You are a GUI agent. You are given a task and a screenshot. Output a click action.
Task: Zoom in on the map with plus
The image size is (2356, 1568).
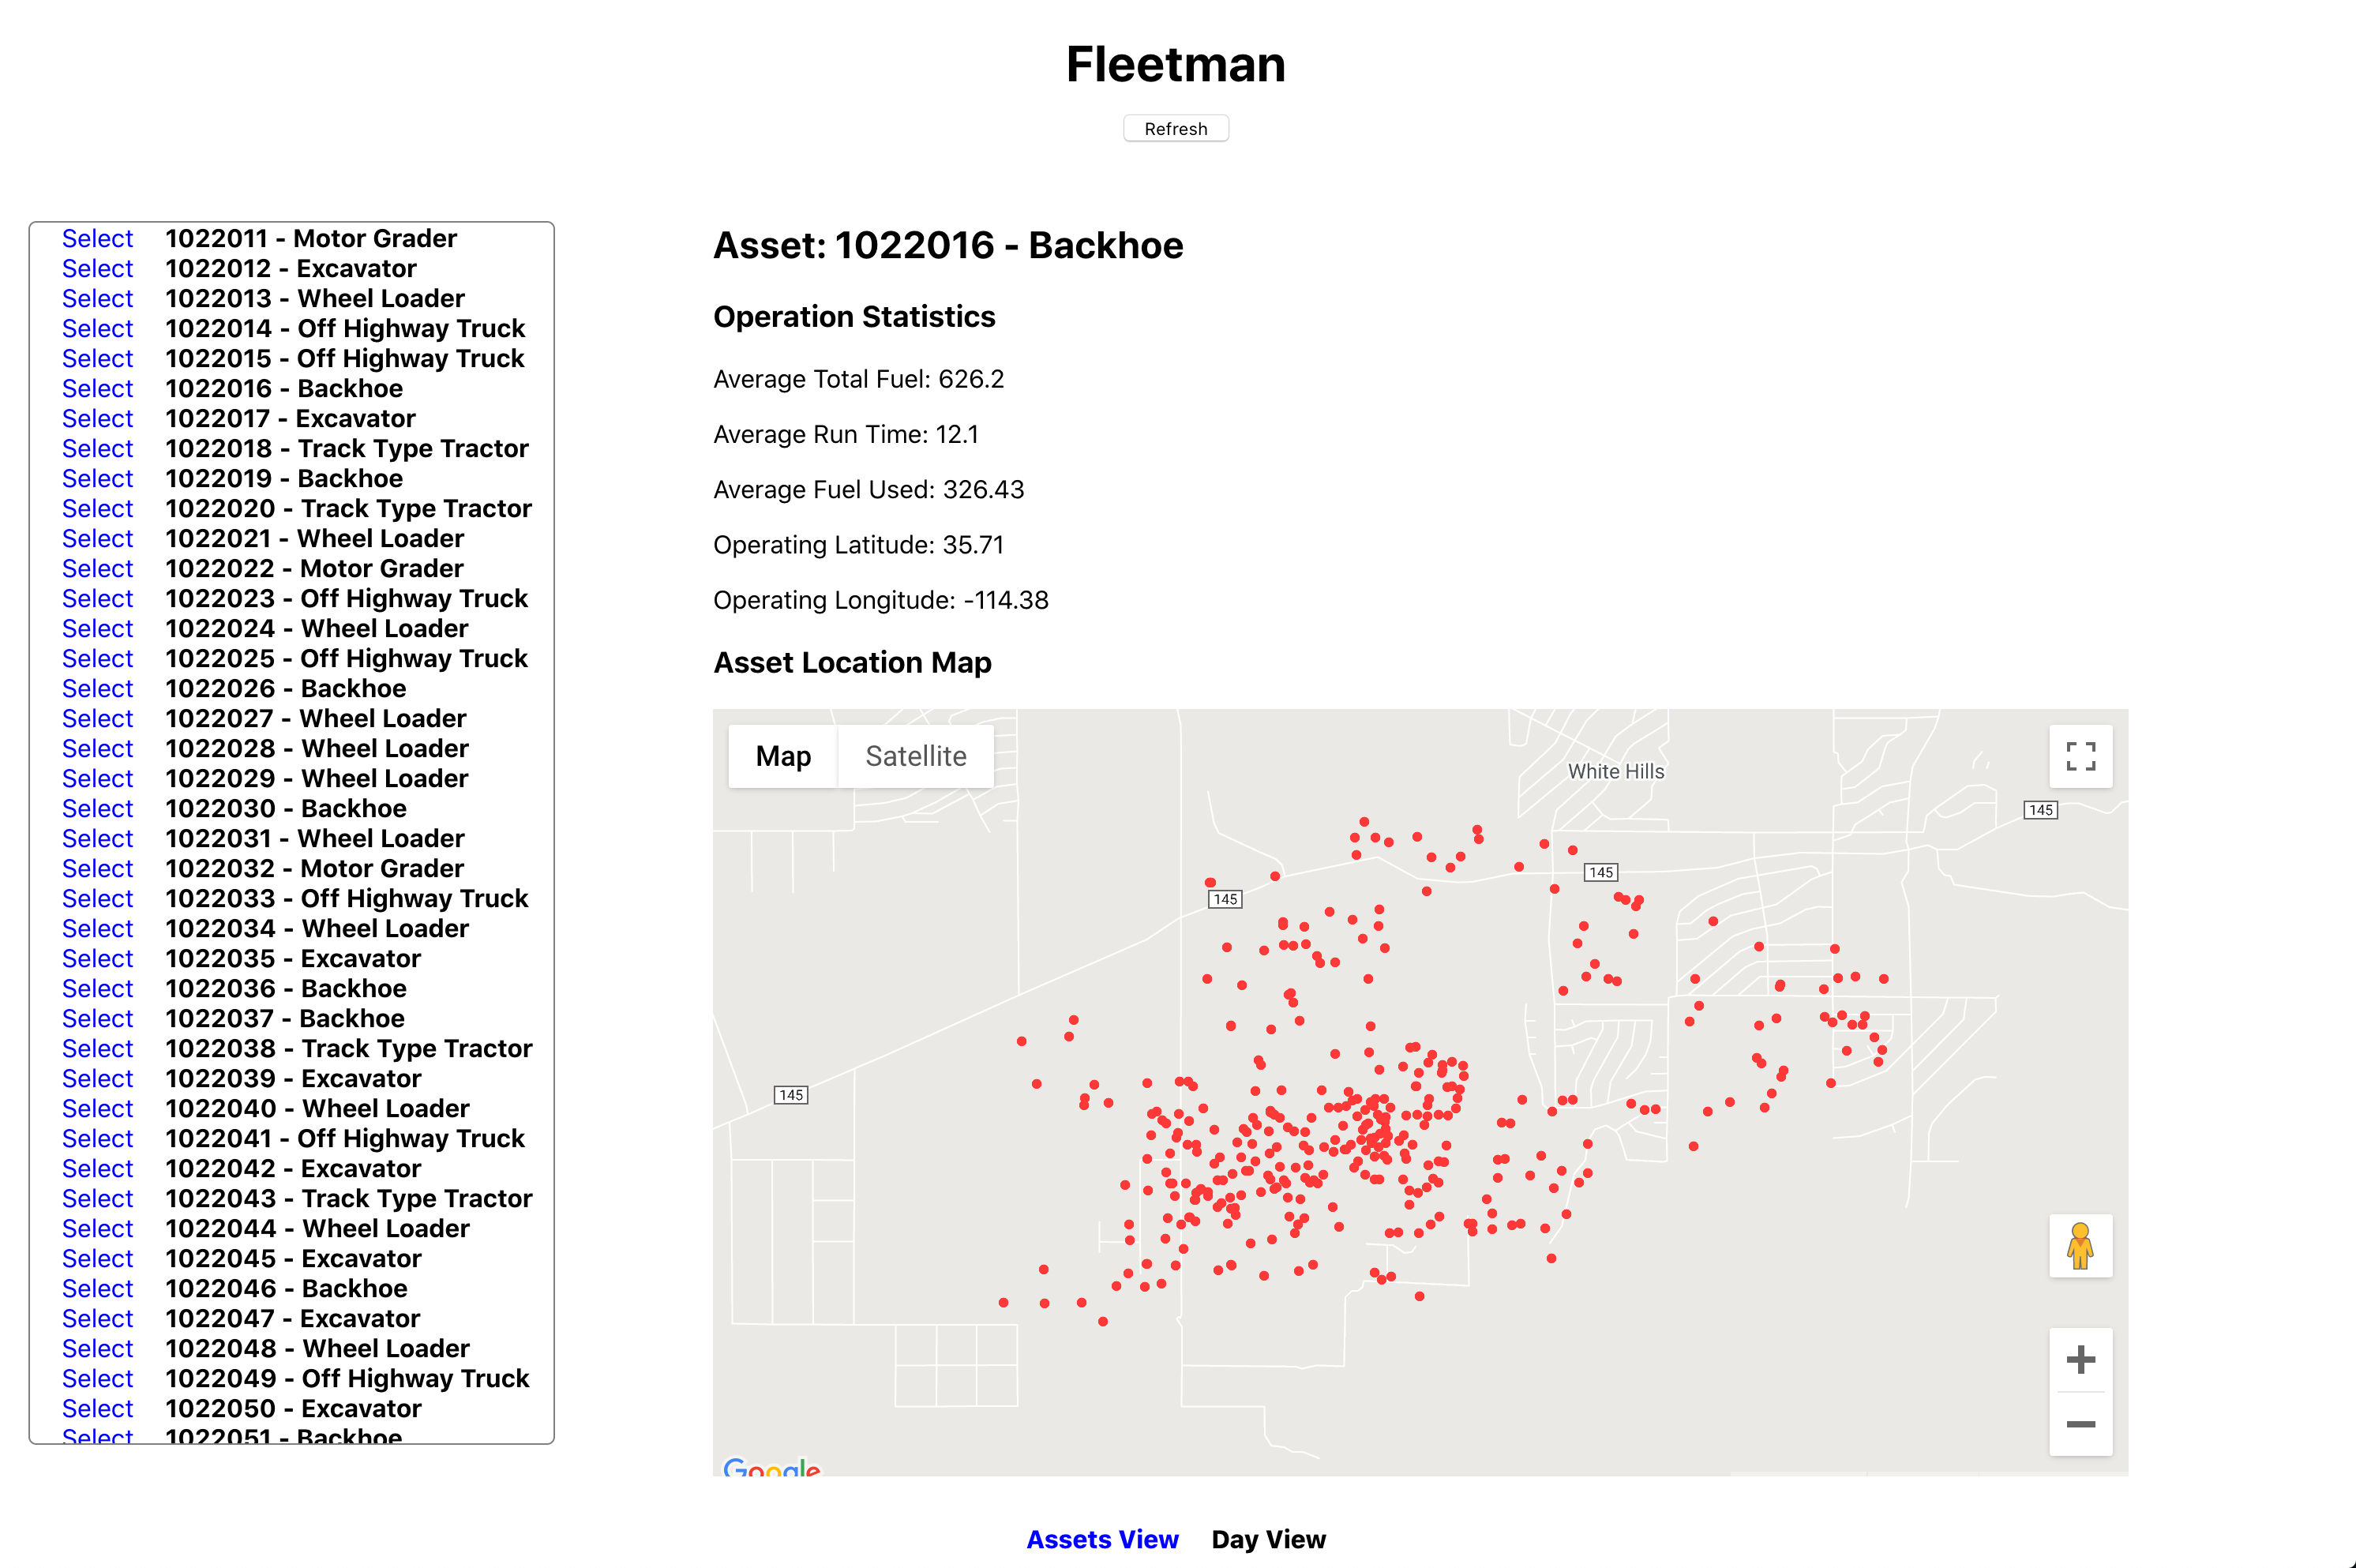click(2080, 1359)
